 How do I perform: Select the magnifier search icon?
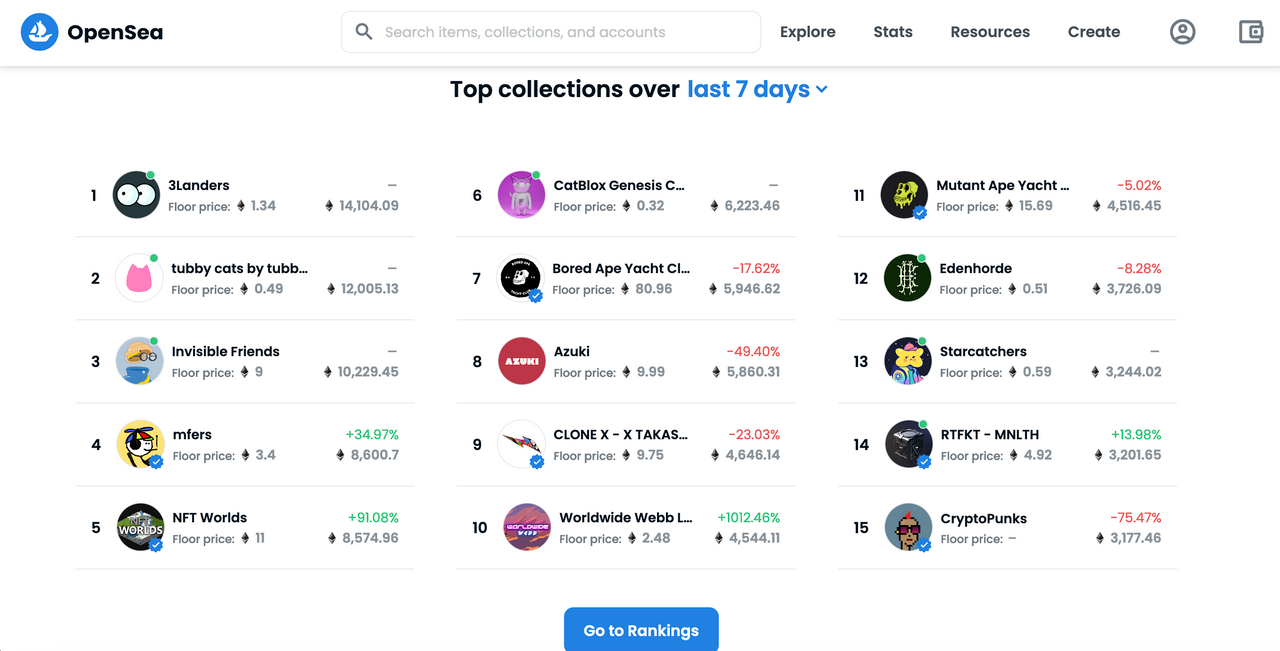[x=364, y=32]
